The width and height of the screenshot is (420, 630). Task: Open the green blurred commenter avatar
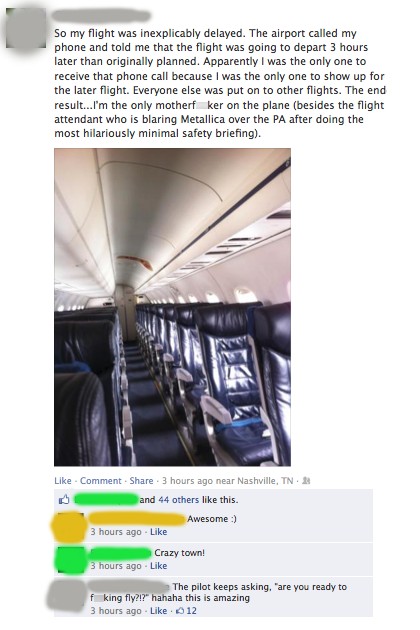click(71, 560)
